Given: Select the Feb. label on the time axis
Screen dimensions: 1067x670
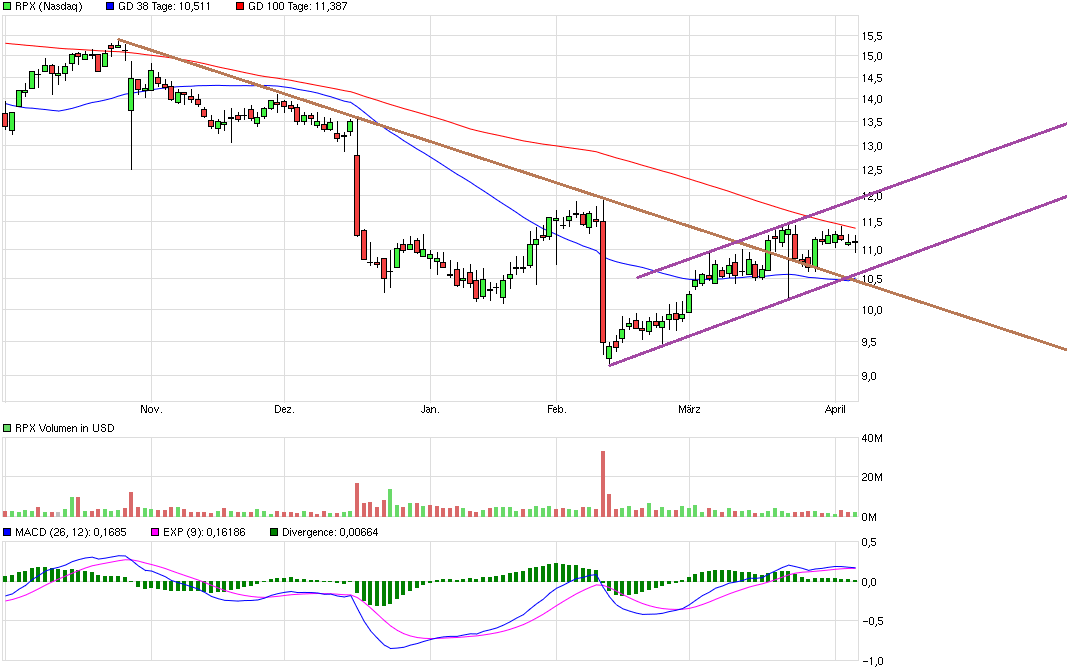Looking at the screenshot, I should pyautogui.click(x=556, y=409).
